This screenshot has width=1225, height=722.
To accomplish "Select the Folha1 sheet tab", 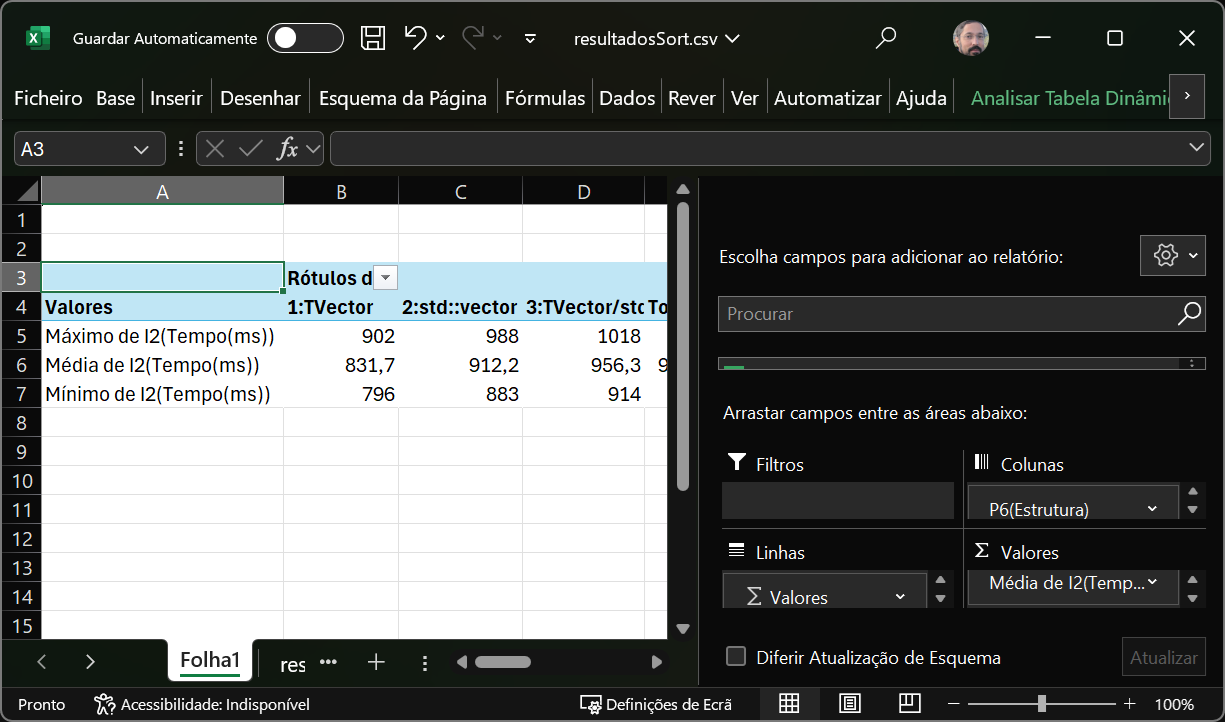I will click(210, 660).
